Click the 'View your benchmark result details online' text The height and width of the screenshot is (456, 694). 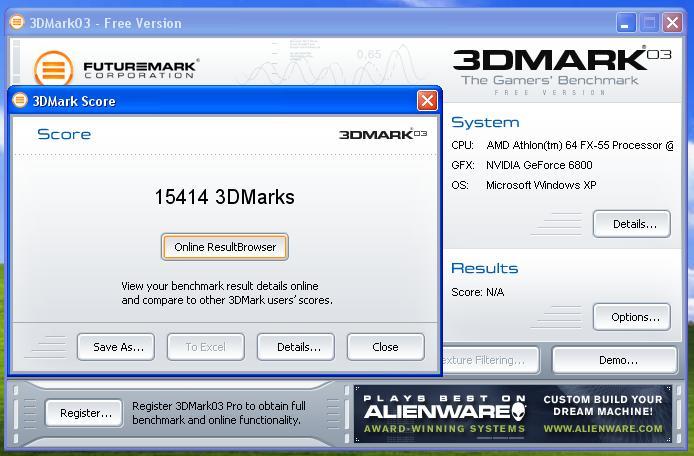(220, 286)
